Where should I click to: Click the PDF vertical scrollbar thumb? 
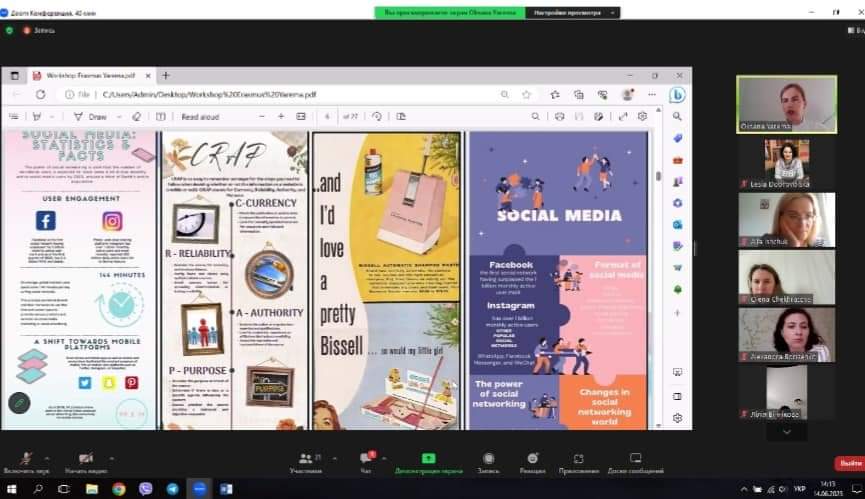[658, 176]
